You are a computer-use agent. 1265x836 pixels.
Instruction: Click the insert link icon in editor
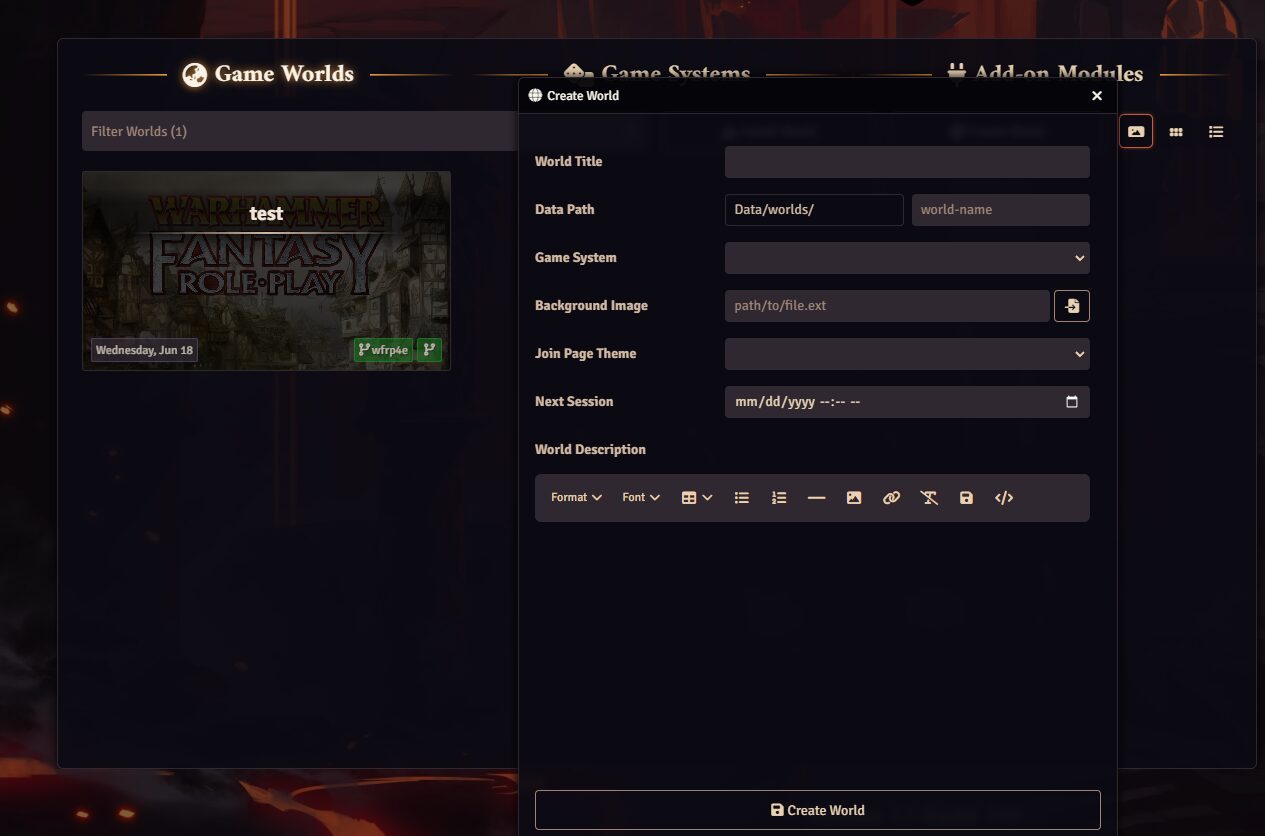coord(891,498)
